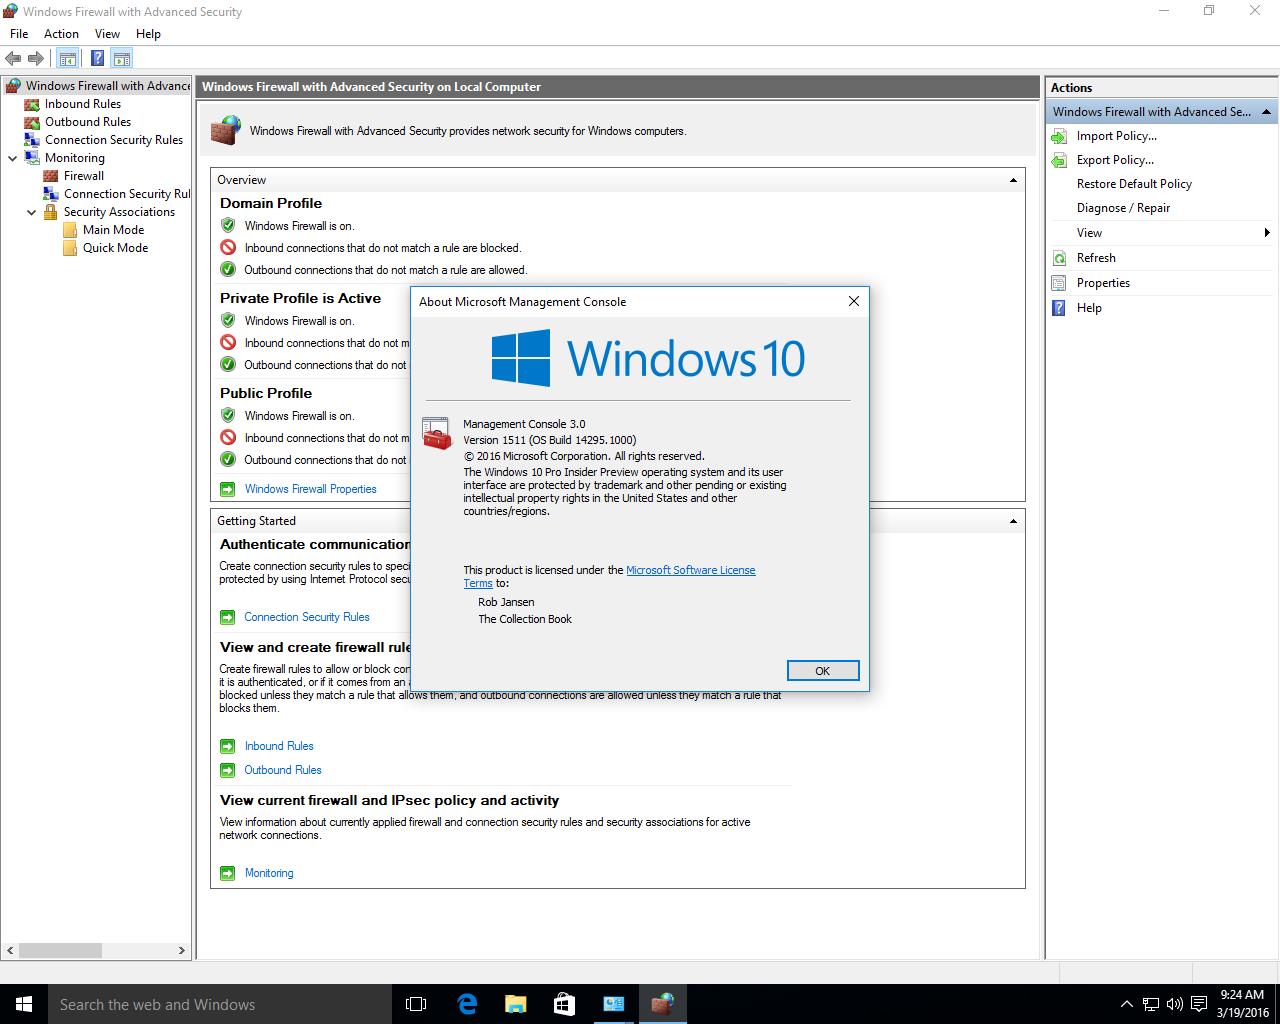
Task: Expand the View submenu arrow in Actions
Action: point(1267,233)
